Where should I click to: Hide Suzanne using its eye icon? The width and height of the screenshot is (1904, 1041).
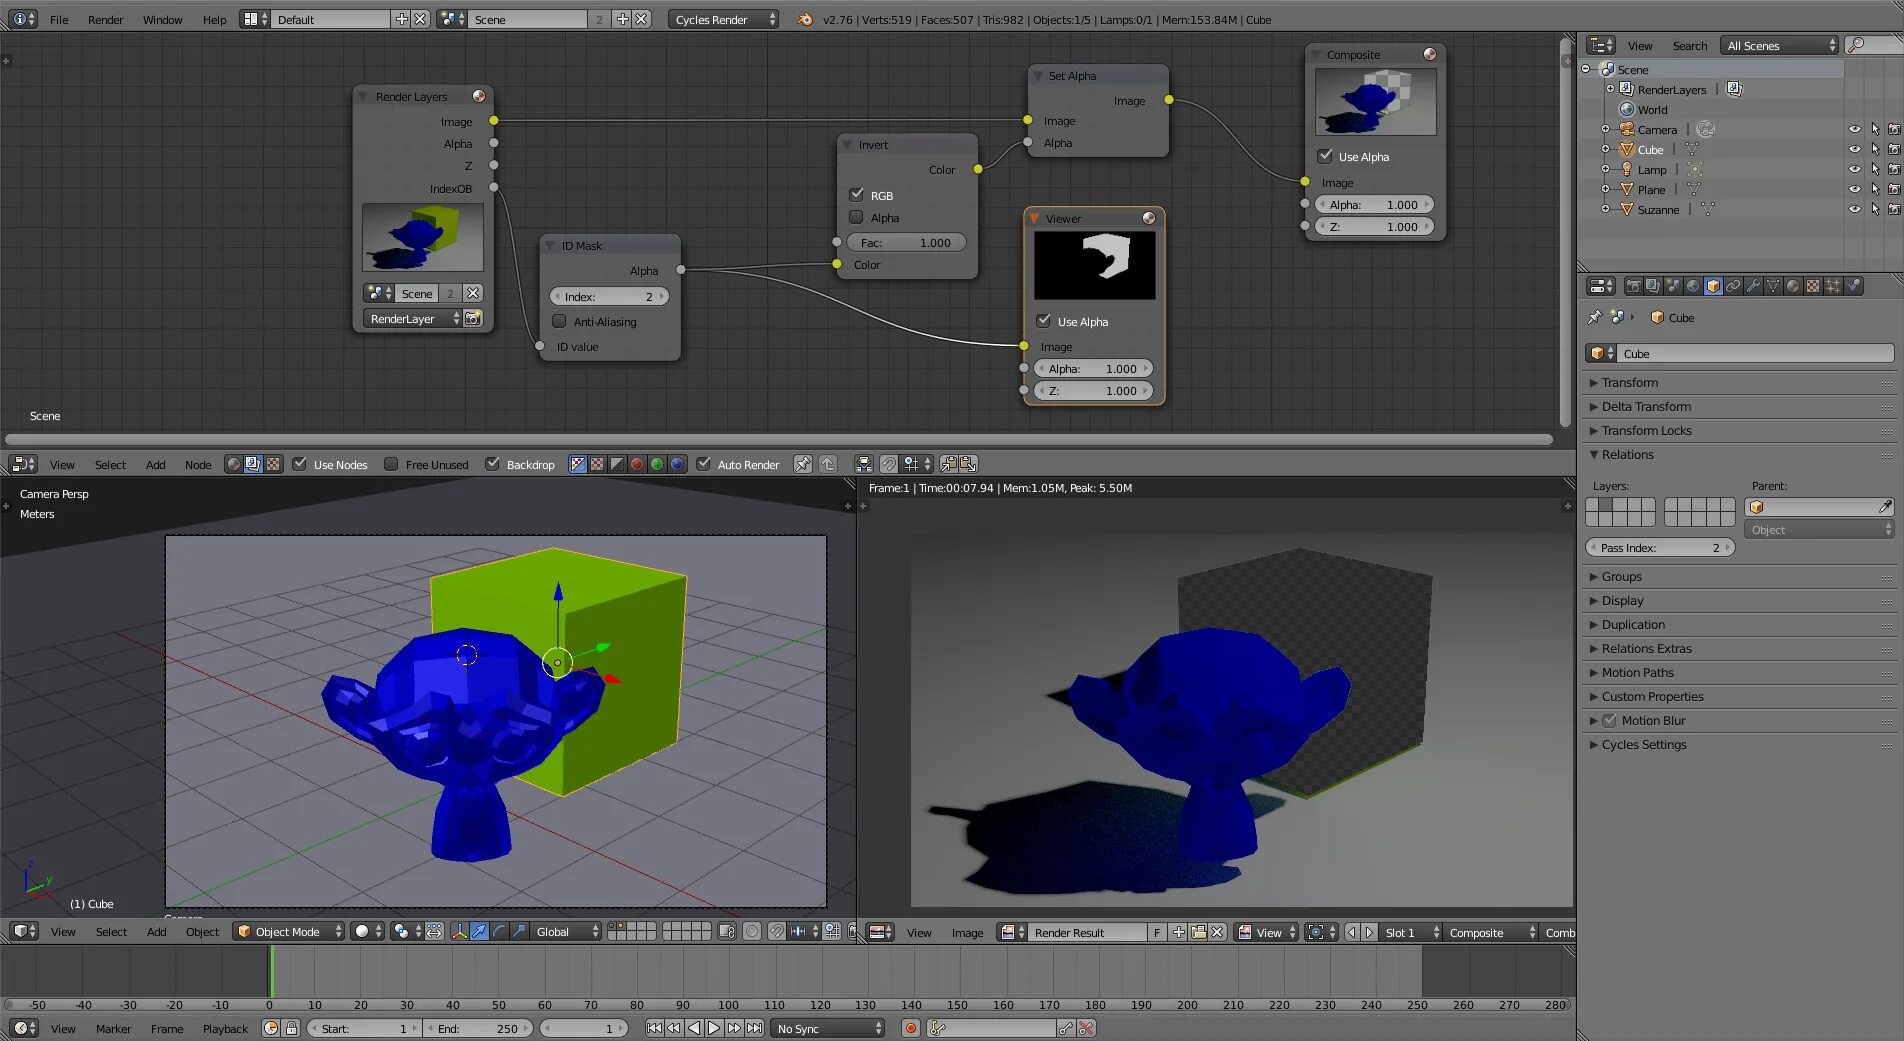pyautogui.click(x=1854, y=209)
